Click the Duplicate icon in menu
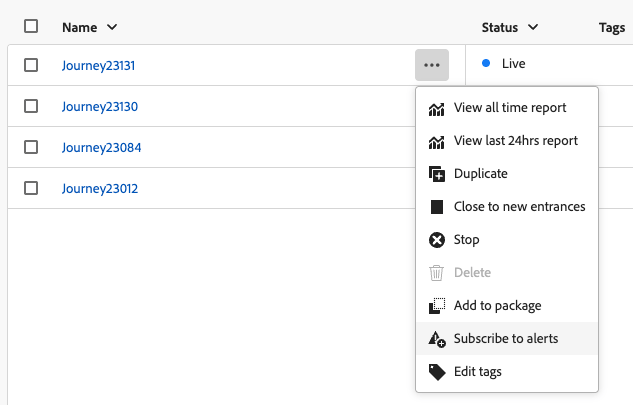633x405 pixels. tap(436, 174)
